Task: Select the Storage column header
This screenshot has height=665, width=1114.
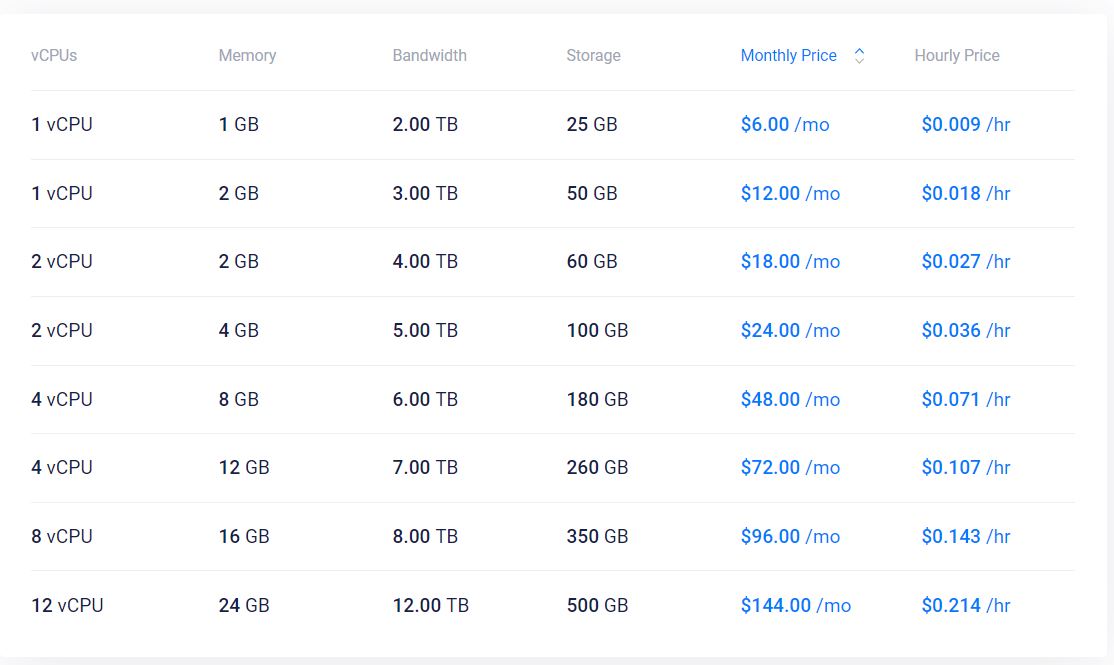Action: coord(593,55)
